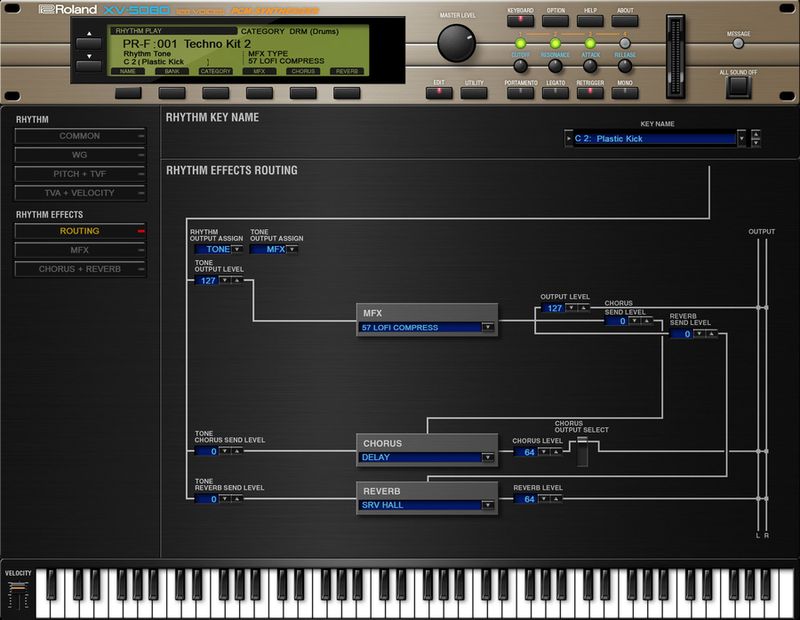The height and width of the screenshot is (620, 800).
Task: Adjust the RESONANCE knob
Action: coord(555,67)
